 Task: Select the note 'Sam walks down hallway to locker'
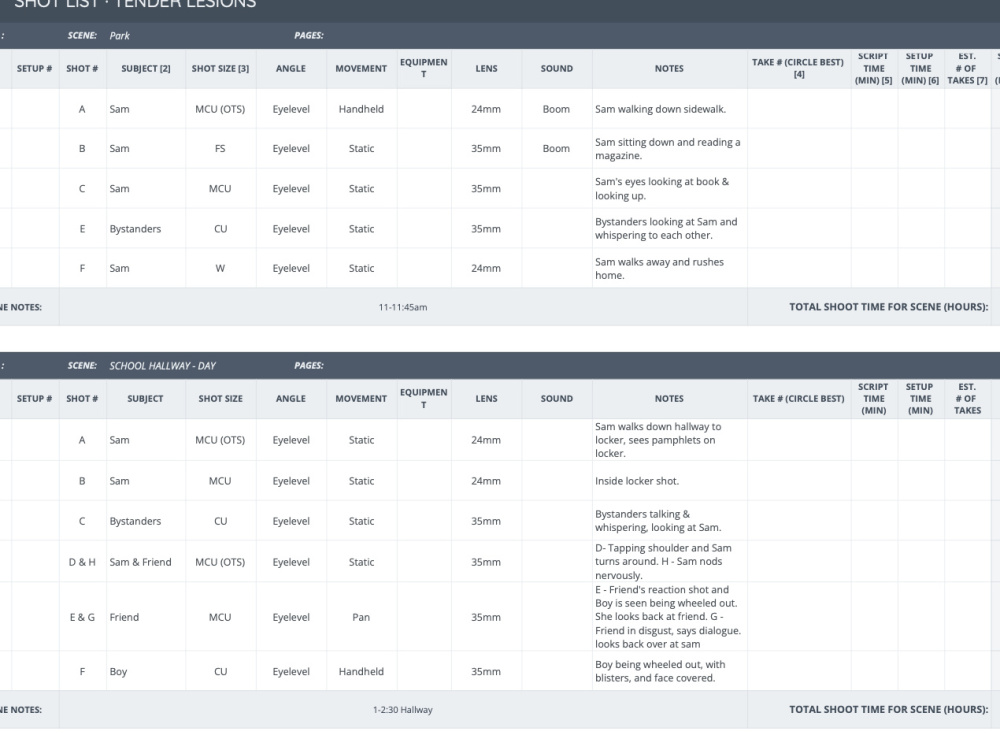click(x=658, y=440)
